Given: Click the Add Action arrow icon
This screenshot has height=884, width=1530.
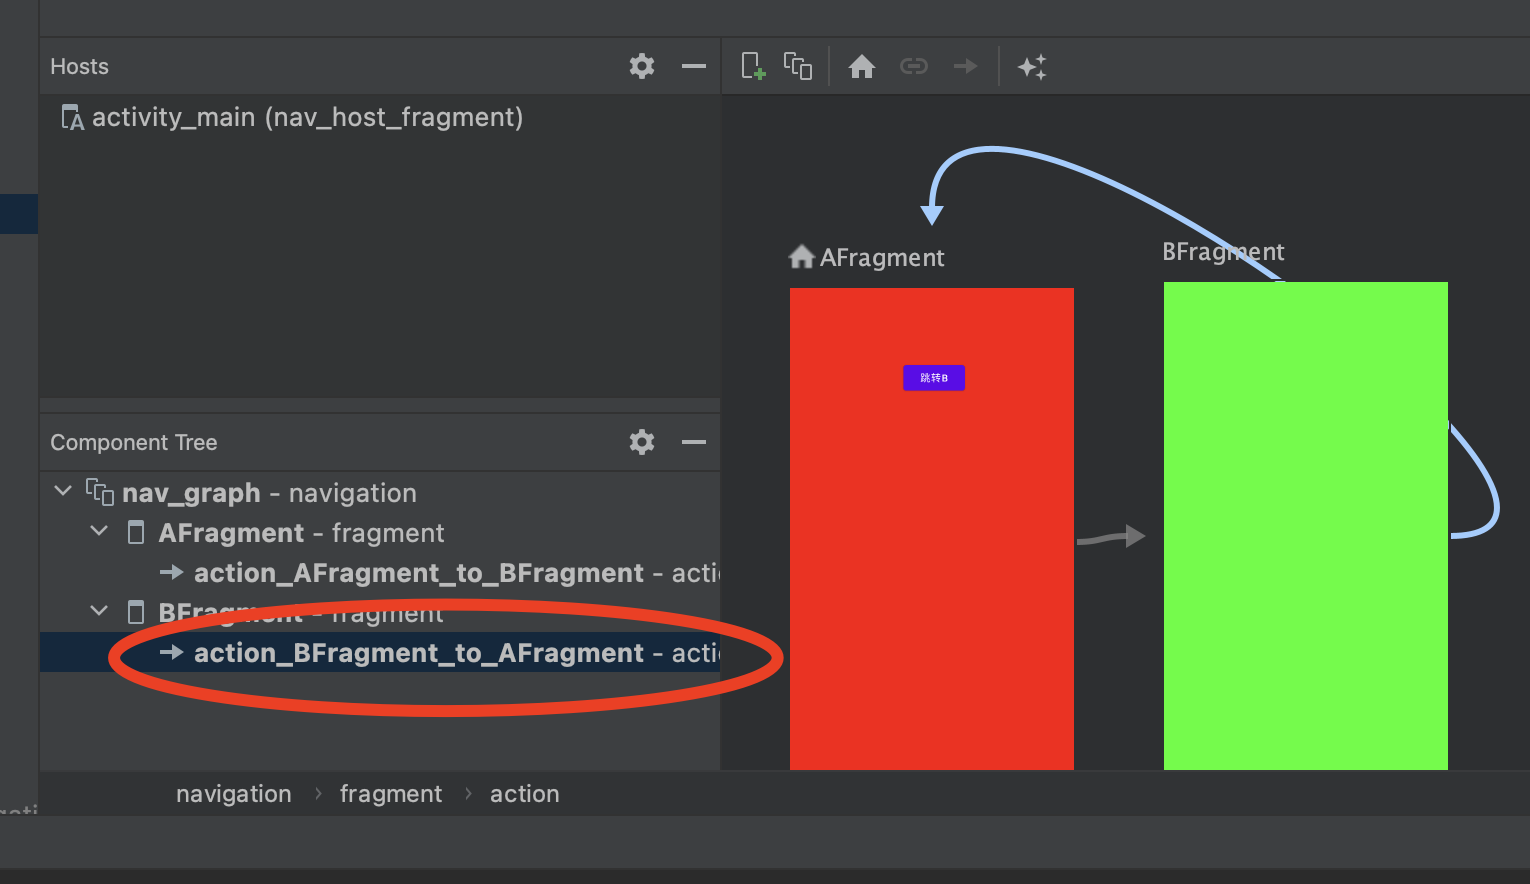Looking at the screenshot, I should [x=965, y=66].
